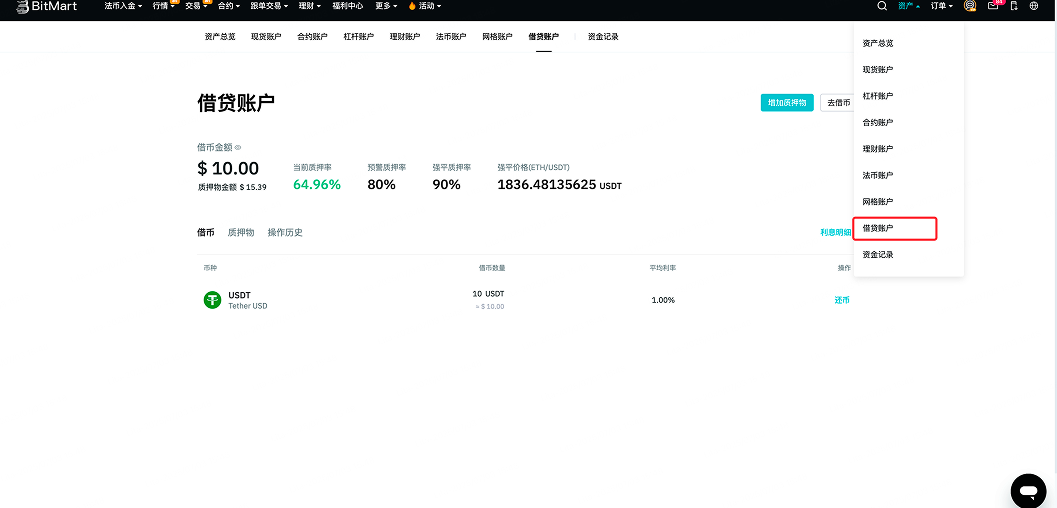Expand the 法币入金 dropdown menu
This screenshot has height=508, width=1057.
(x=123, y=6)
